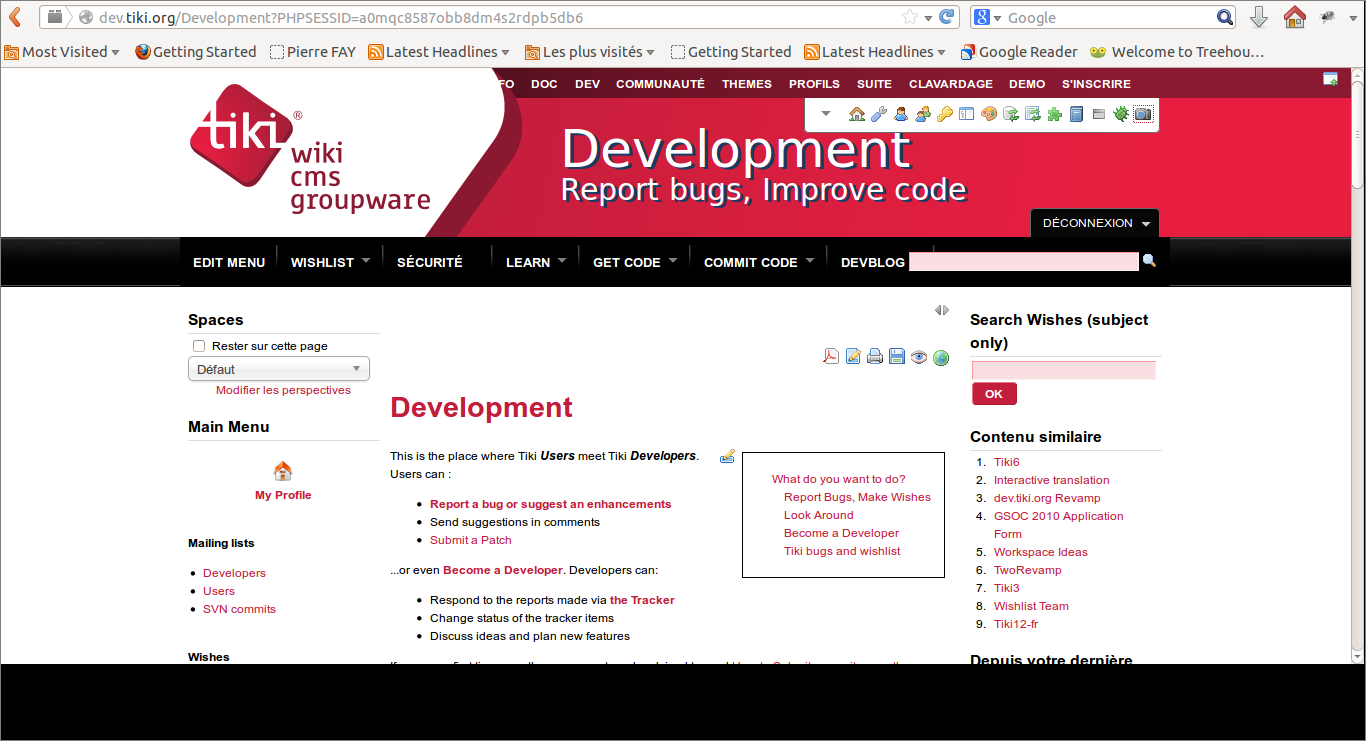
Task: Bookmark this page with the star icon
Action: (x=910, y=17)
